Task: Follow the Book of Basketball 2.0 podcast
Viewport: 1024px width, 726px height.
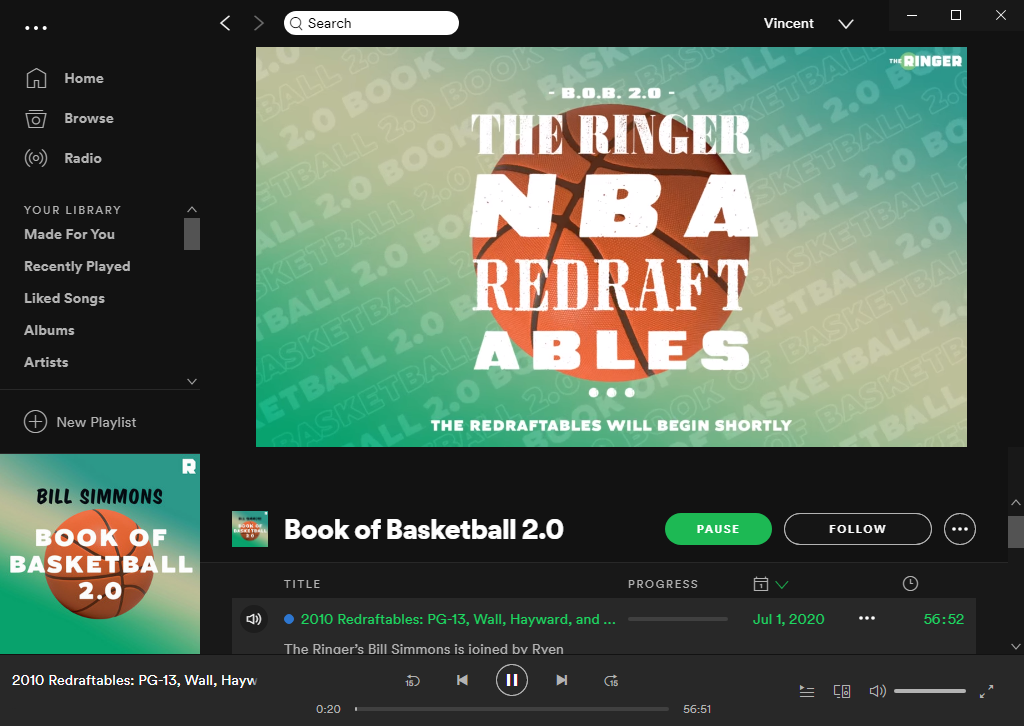Action: (857, 529)
